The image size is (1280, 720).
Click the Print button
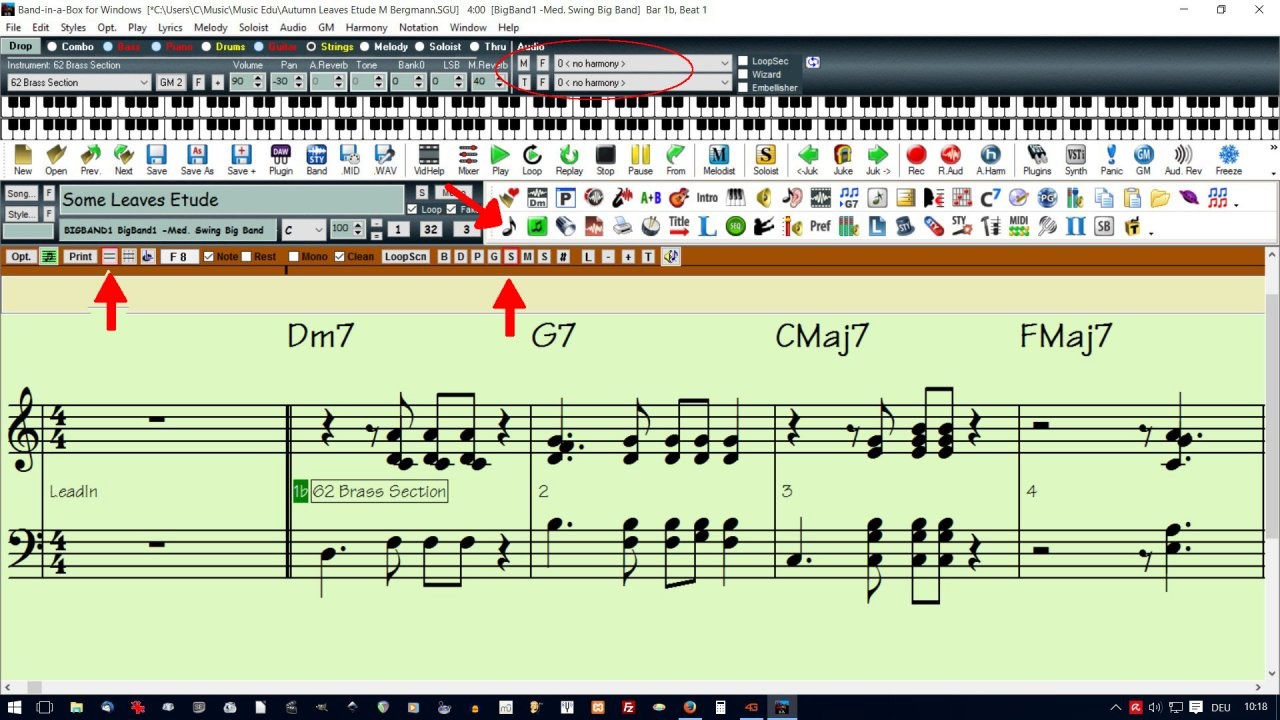point(80,257)
